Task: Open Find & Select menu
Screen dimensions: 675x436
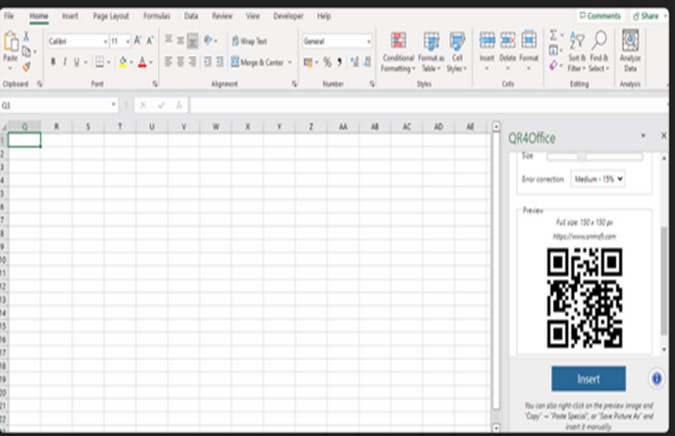Action: pos(599,51)
